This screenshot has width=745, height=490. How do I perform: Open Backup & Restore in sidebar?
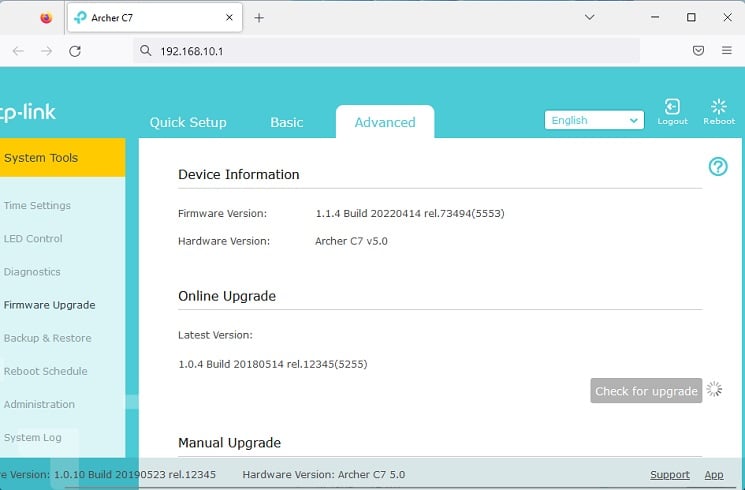click(48, 338)
